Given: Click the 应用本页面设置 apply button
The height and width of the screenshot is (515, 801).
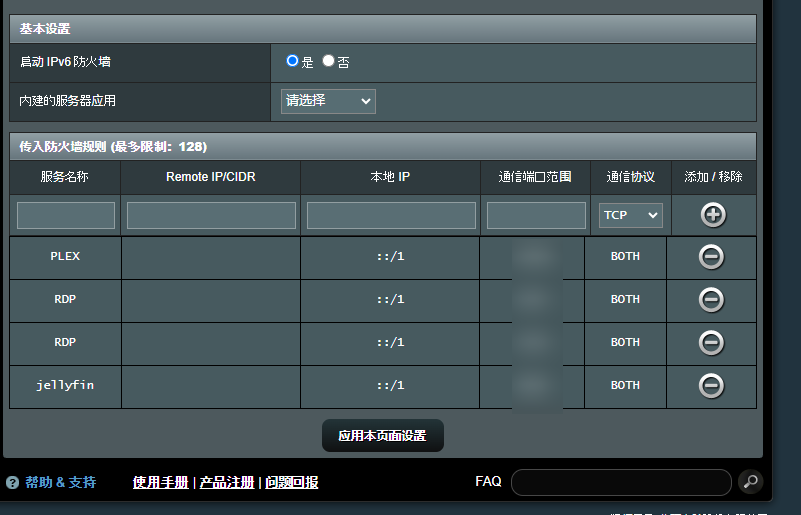Looking at the screenshot, I should tap(382, 436).
